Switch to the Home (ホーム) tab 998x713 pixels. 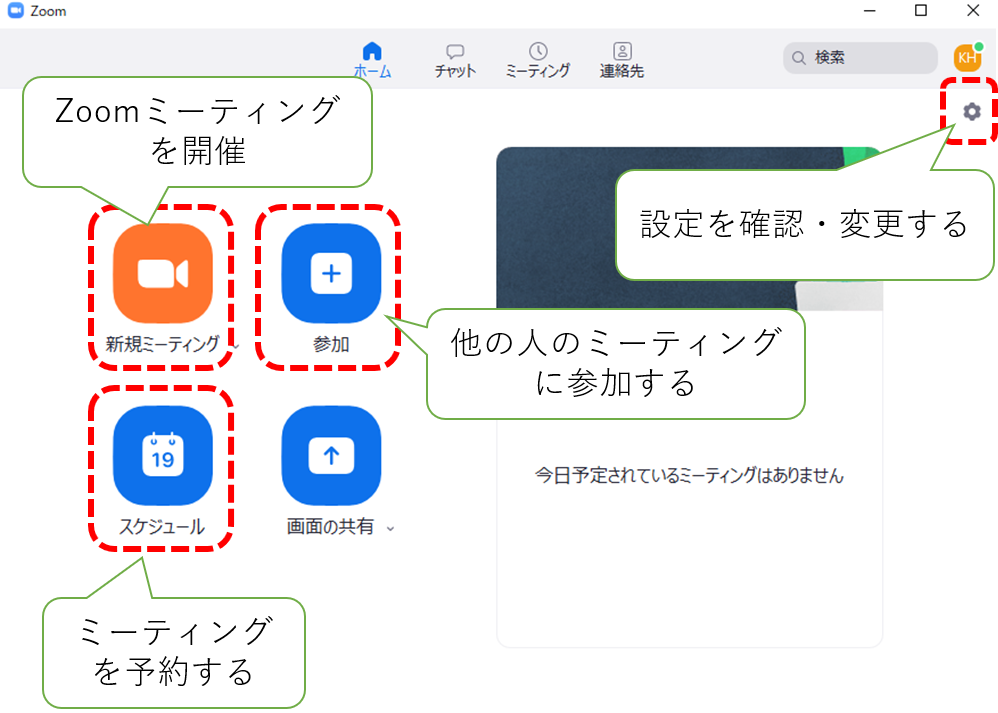click(x=372, y=60)
